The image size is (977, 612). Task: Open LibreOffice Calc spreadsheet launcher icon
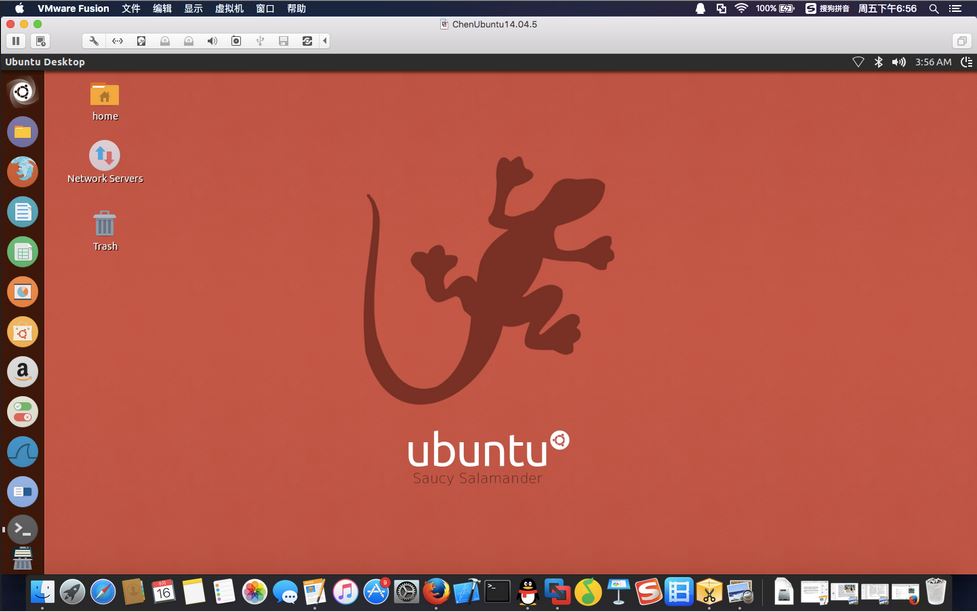click(22, 251)
